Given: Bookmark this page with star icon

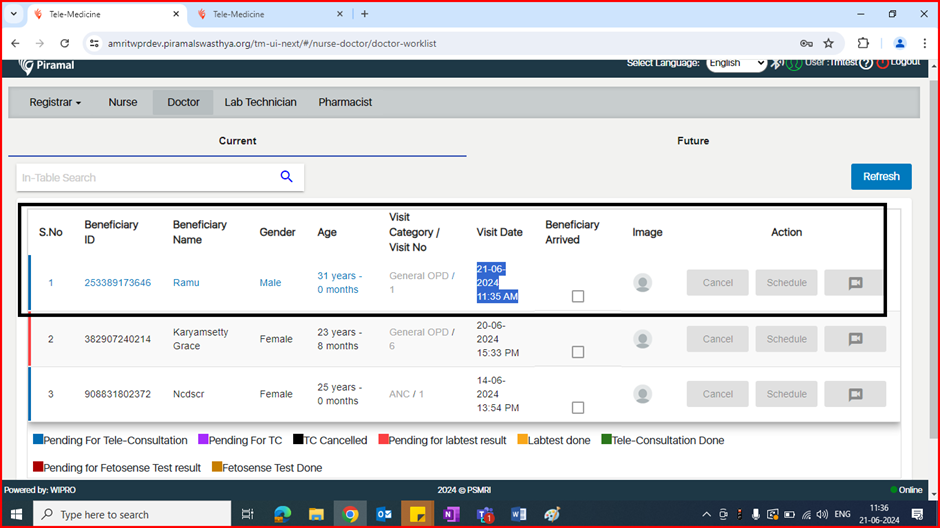Looking at the screenshot, I should pos(828,43).
